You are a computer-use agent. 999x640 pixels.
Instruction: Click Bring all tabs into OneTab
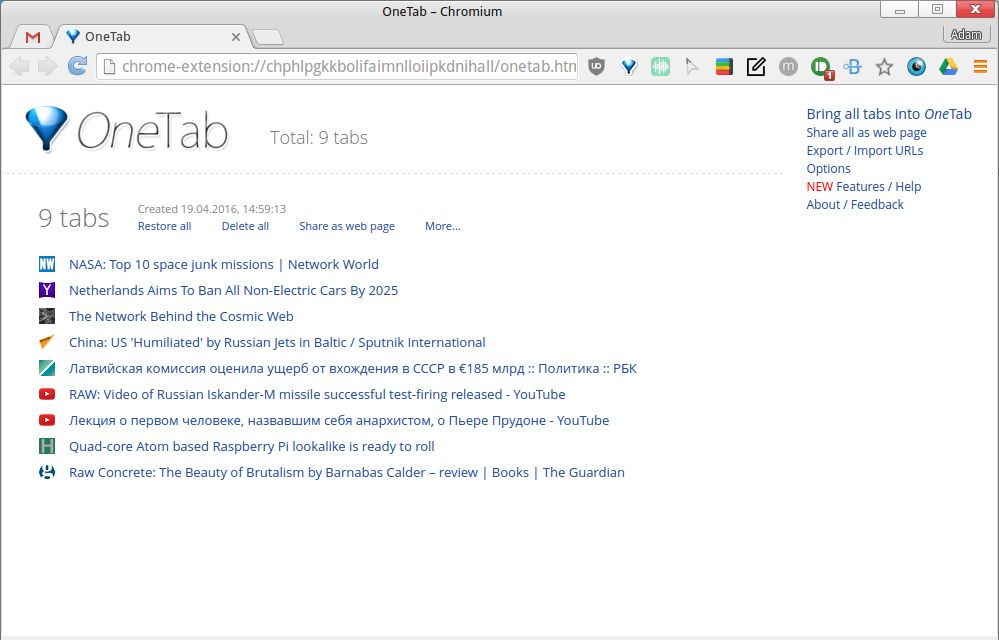tap(889, 114)
